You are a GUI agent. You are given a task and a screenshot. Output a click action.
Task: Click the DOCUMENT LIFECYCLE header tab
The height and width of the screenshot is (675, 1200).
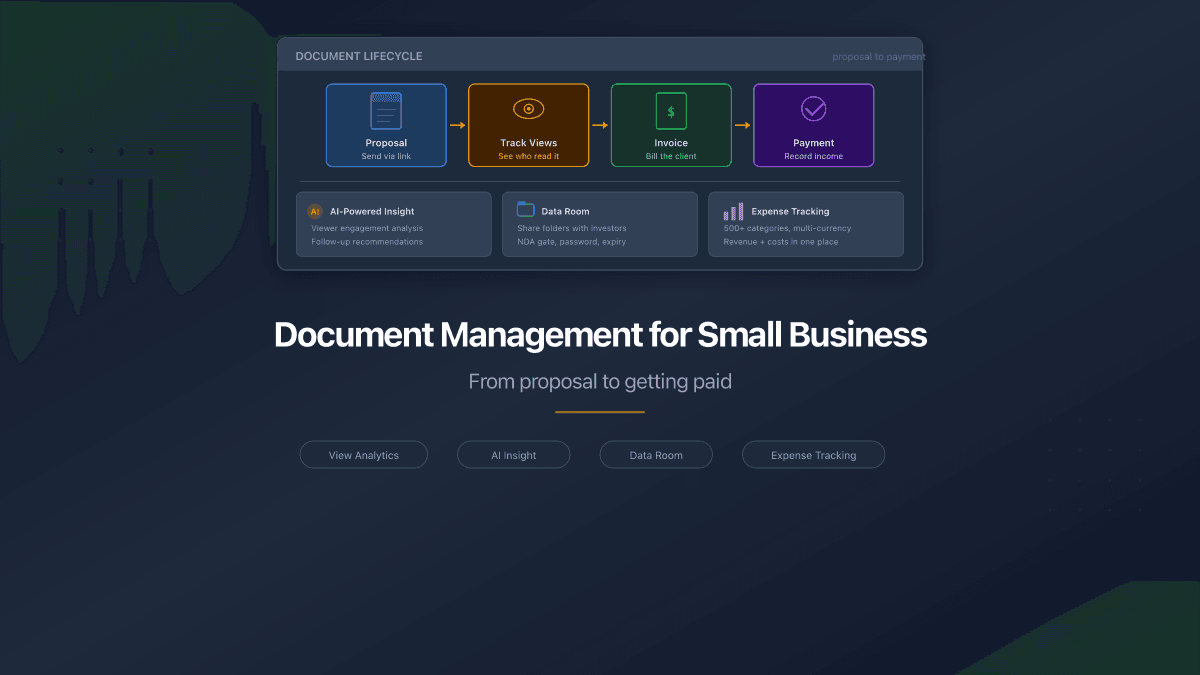pyautogui.click(x=359, y=56)
